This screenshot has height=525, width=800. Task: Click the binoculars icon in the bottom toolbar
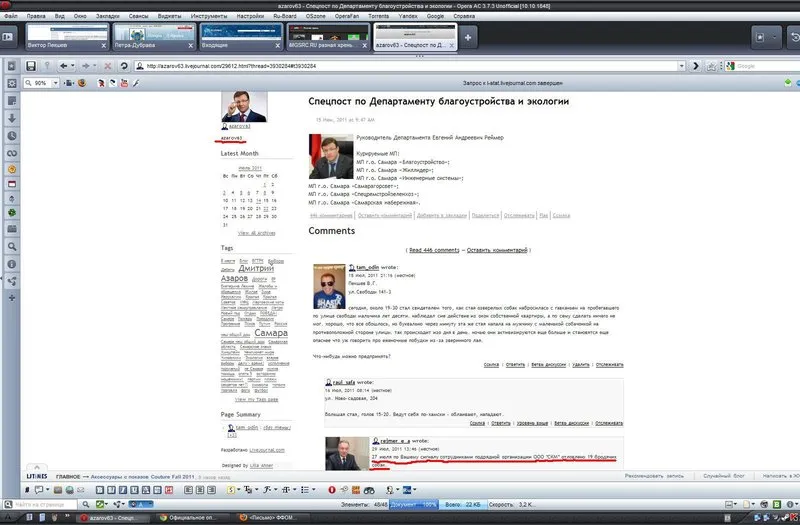click(x=369, y=490)
